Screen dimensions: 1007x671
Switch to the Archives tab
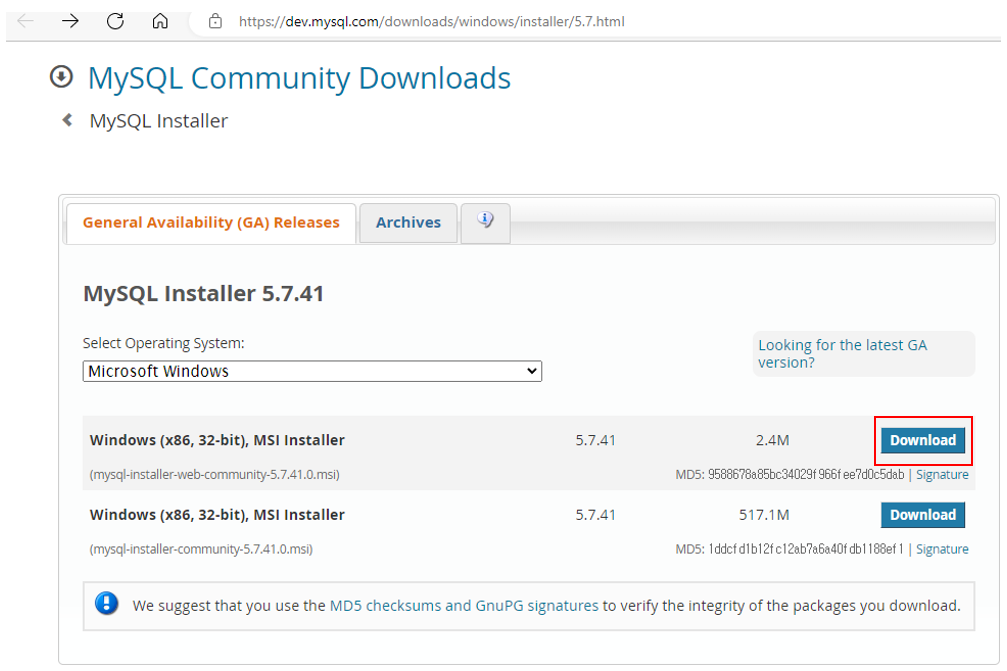[408, 223]
